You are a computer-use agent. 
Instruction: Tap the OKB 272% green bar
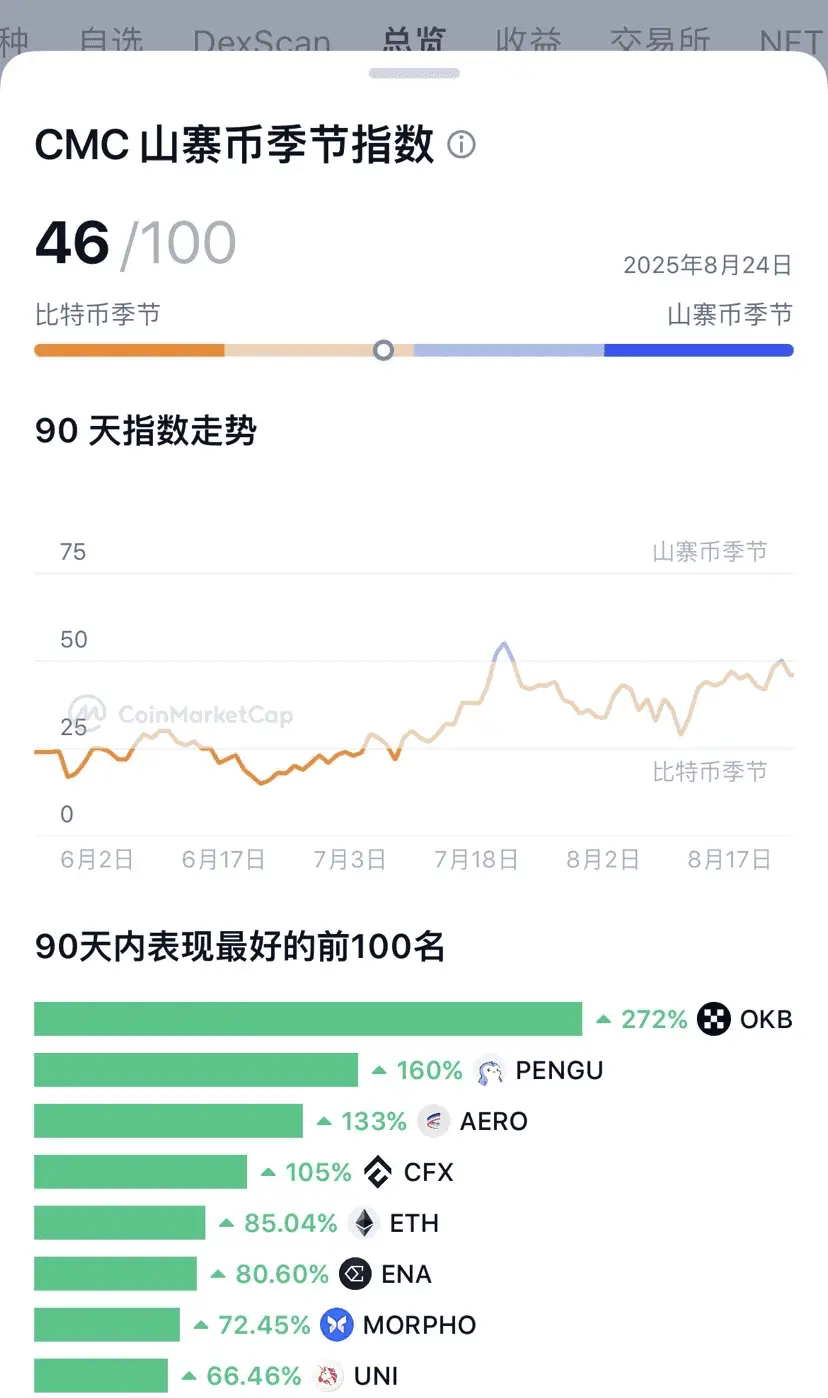tap(308, 1019)
